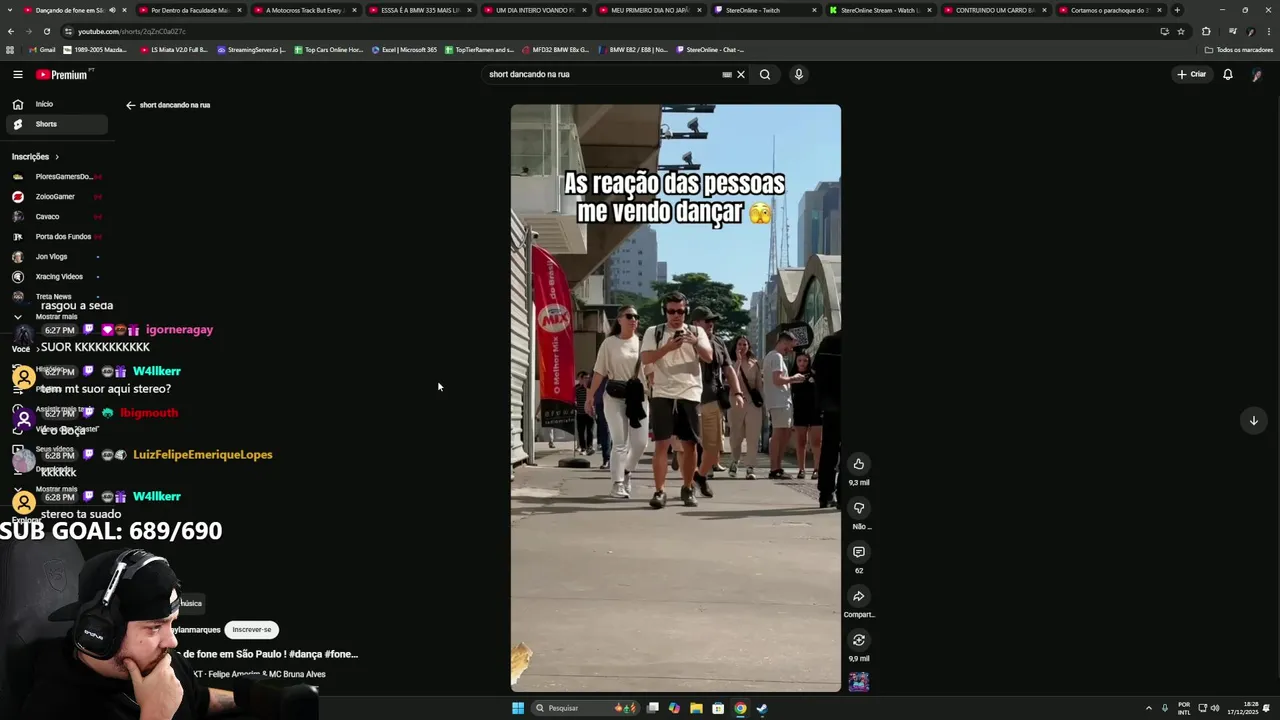Open the Windows Start menu
This screenshot has height=720, width=1280.
pos(518,708)
